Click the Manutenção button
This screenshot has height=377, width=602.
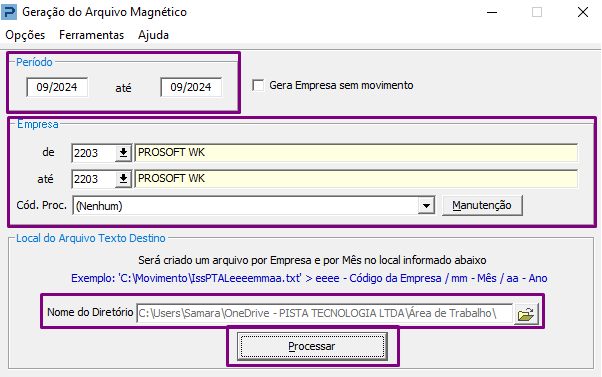click(482, 205)
